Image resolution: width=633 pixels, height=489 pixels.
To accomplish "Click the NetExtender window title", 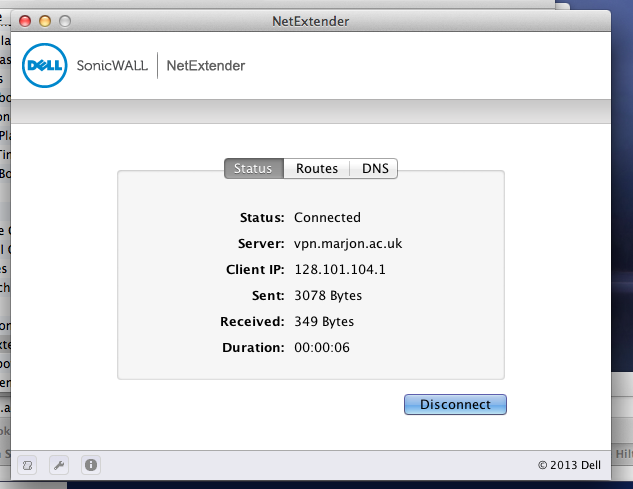I will (310, 21).
